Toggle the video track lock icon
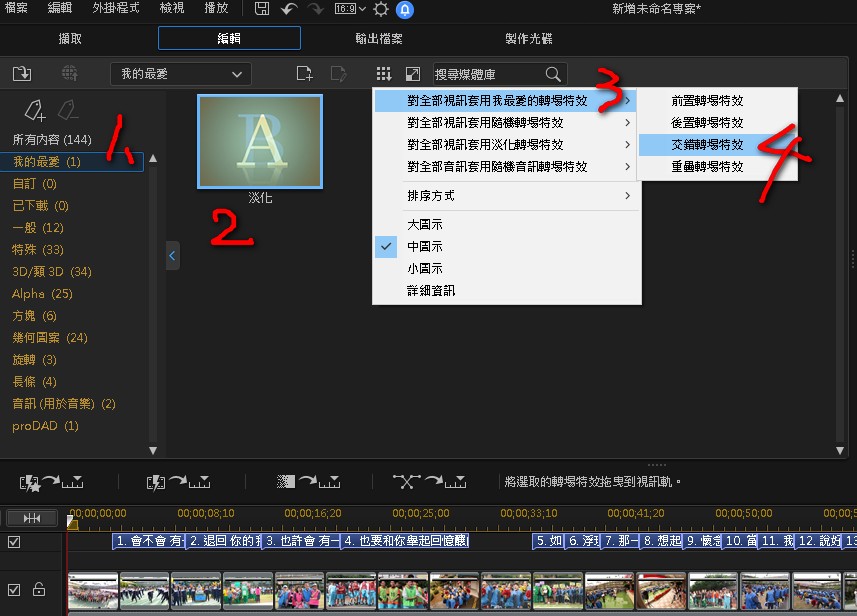The width and height of the screenshot is (857, 616). click(39, 589)
